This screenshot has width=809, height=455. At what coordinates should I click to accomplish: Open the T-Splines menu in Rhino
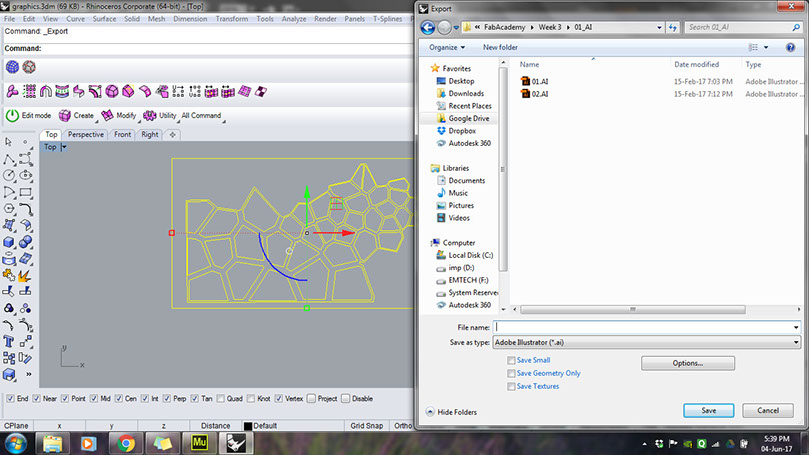[387, 19]
